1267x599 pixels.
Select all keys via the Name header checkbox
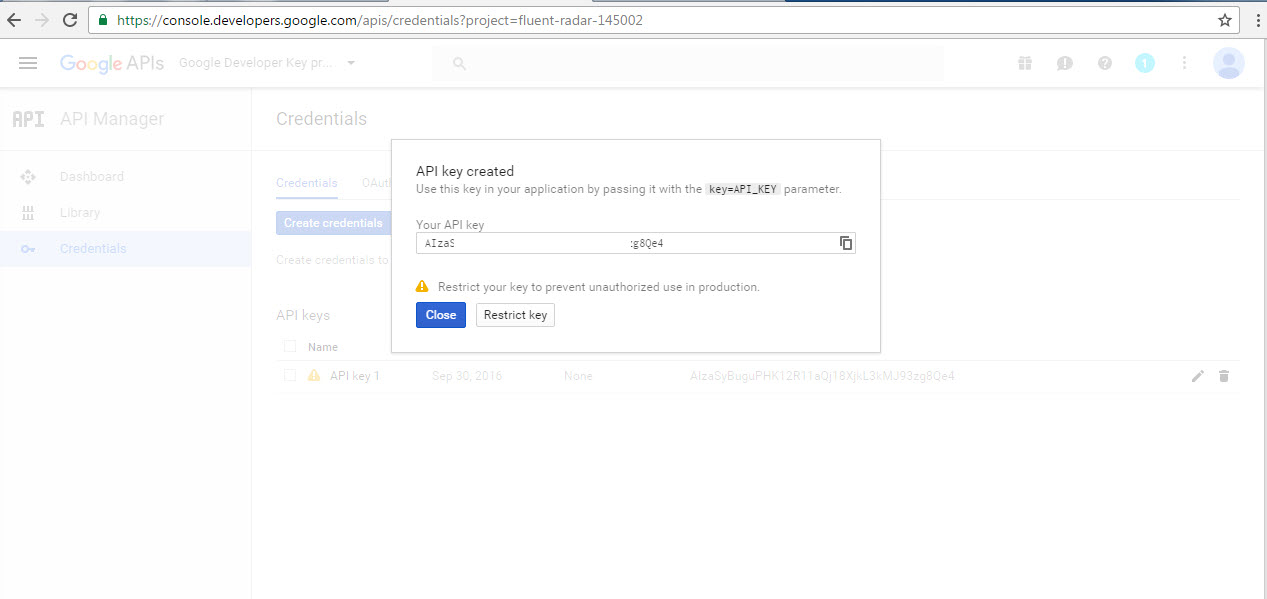point(290,346)
